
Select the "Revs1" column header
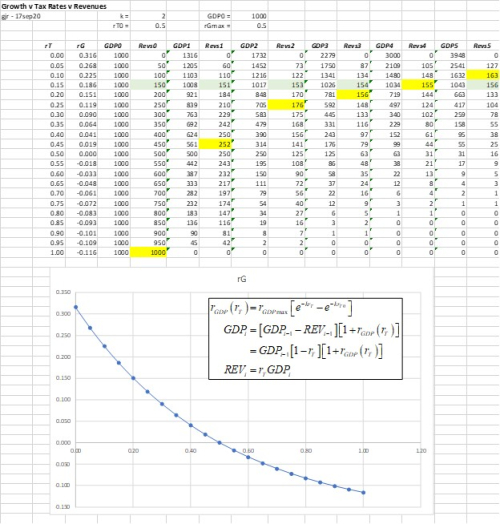[x=215, y=45]
